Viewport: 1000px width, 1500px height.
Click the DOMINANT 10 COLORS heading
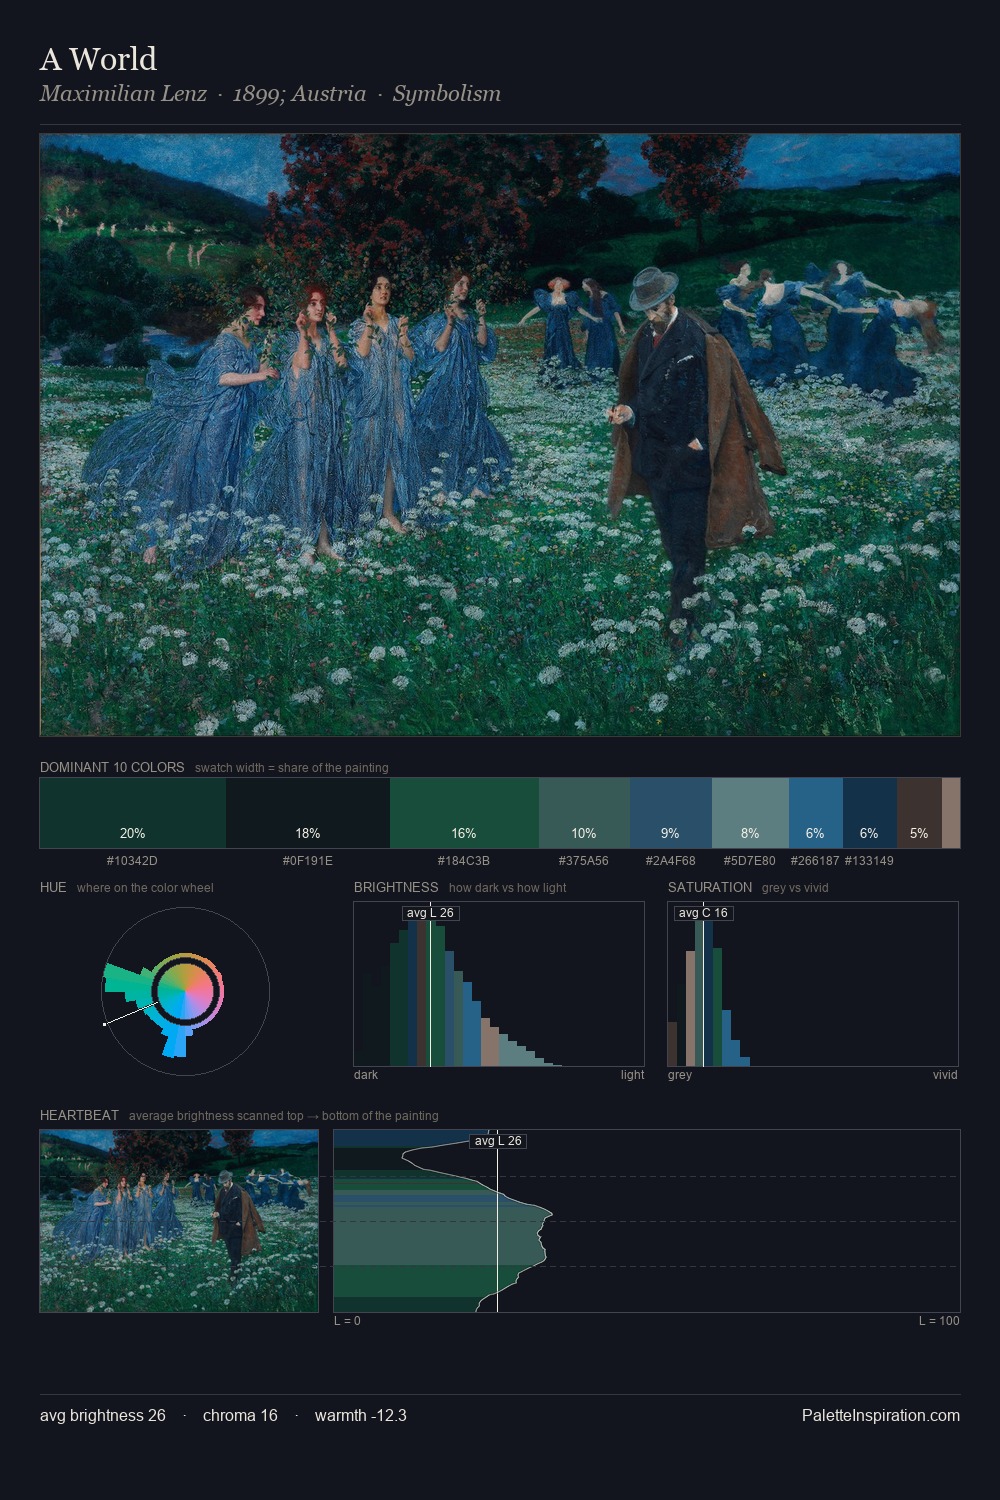coord(112,767)
